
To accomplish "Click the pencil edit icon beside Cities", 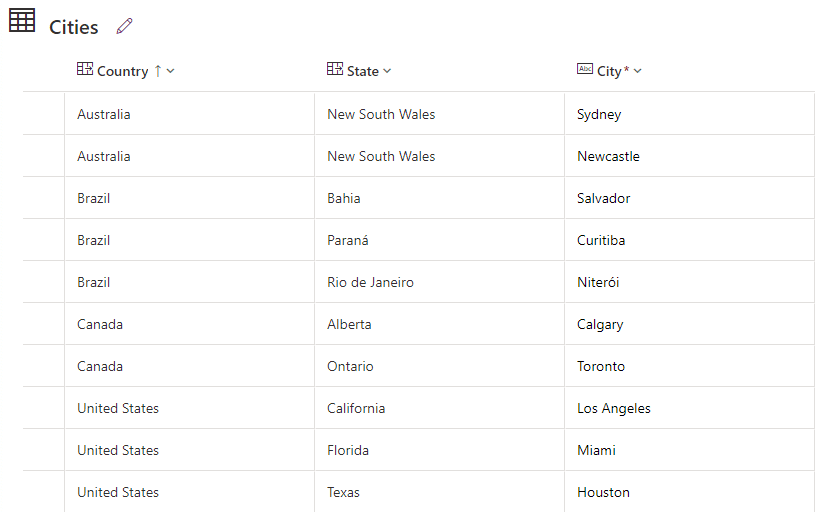I will pos(124,26).
